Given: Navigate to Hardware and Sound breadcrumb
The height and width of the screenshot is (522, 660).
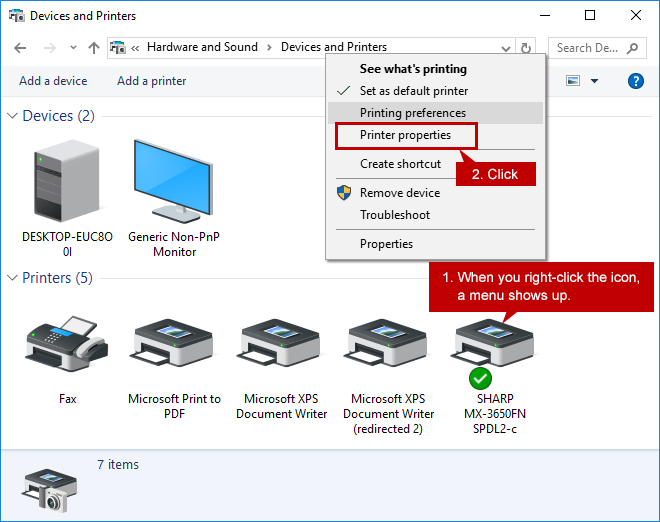Looking at the screenshot, I should pos(202,47).
